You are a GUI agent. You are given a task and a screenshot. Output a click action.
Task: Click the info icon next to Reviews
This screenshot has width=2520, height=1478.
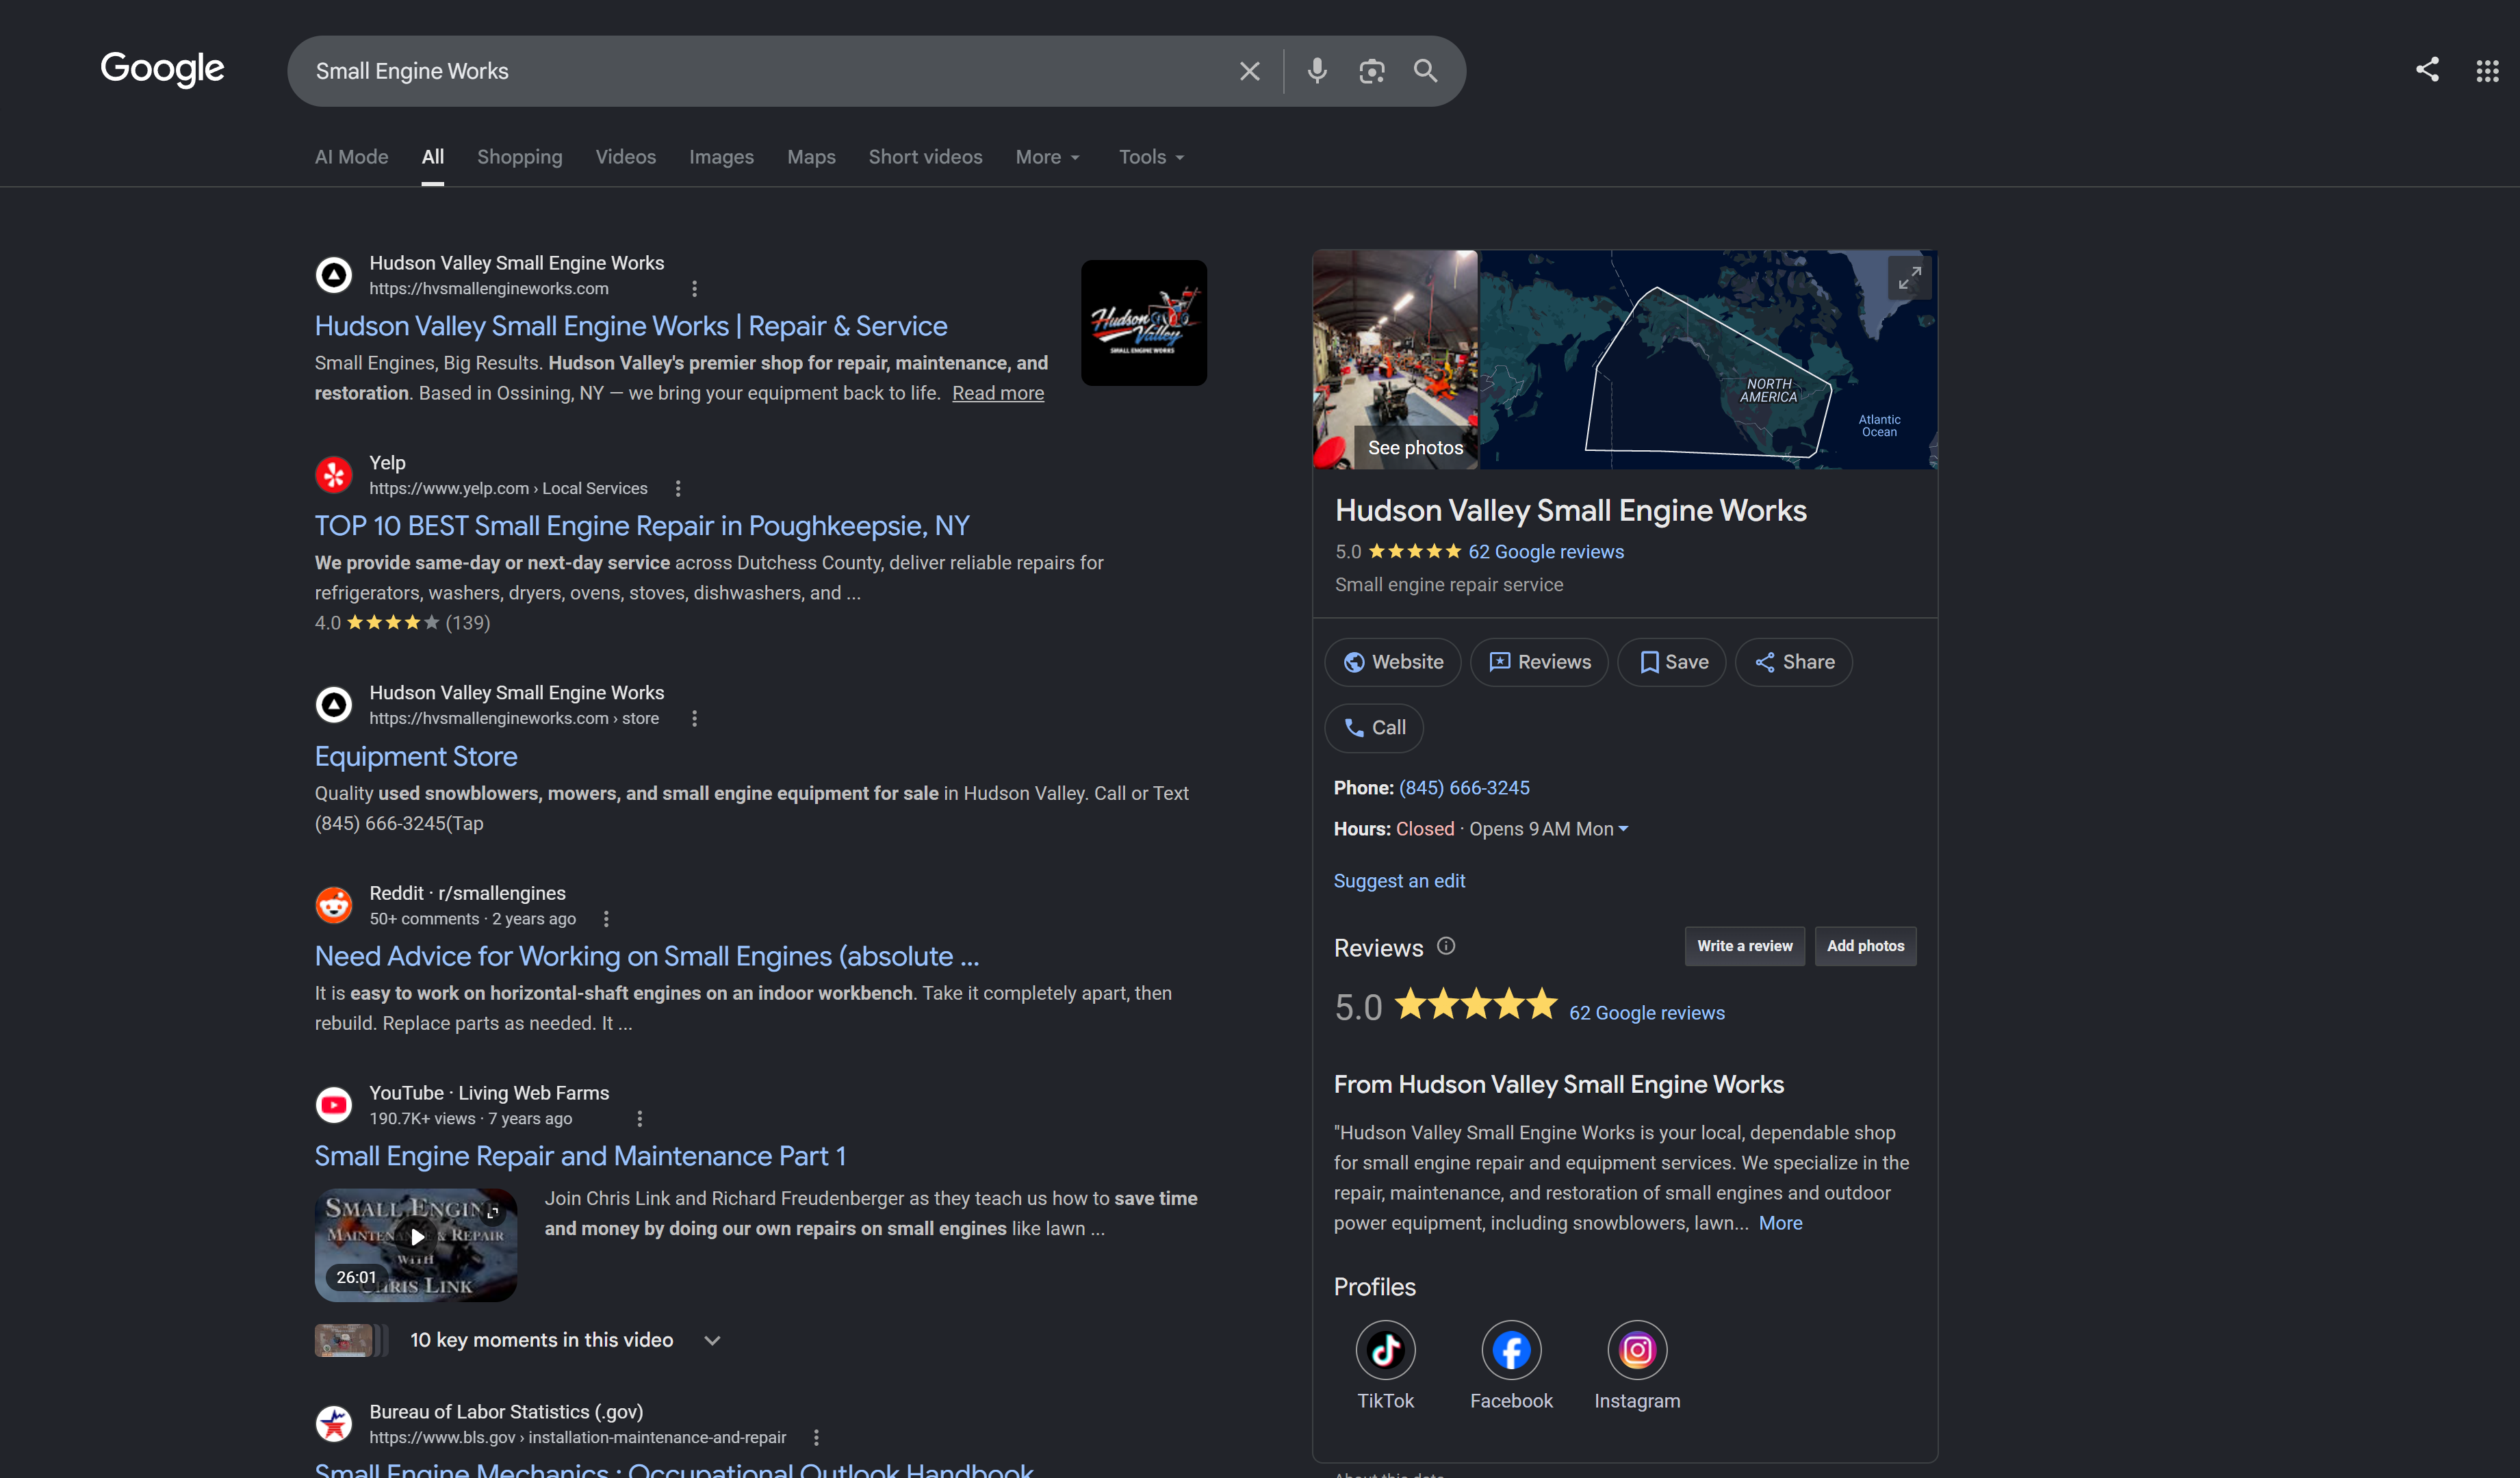point(1446,946)
